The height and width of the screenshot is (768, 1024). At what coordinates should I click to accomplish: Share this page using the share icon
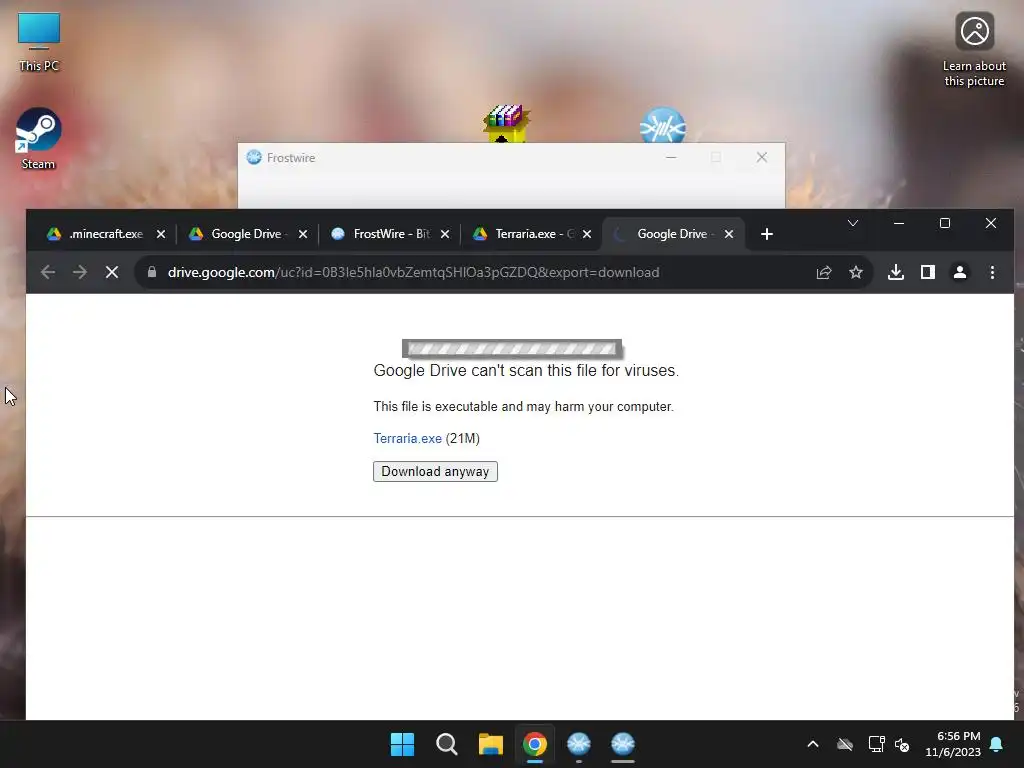pyautogui.click(x=824, y=272)
